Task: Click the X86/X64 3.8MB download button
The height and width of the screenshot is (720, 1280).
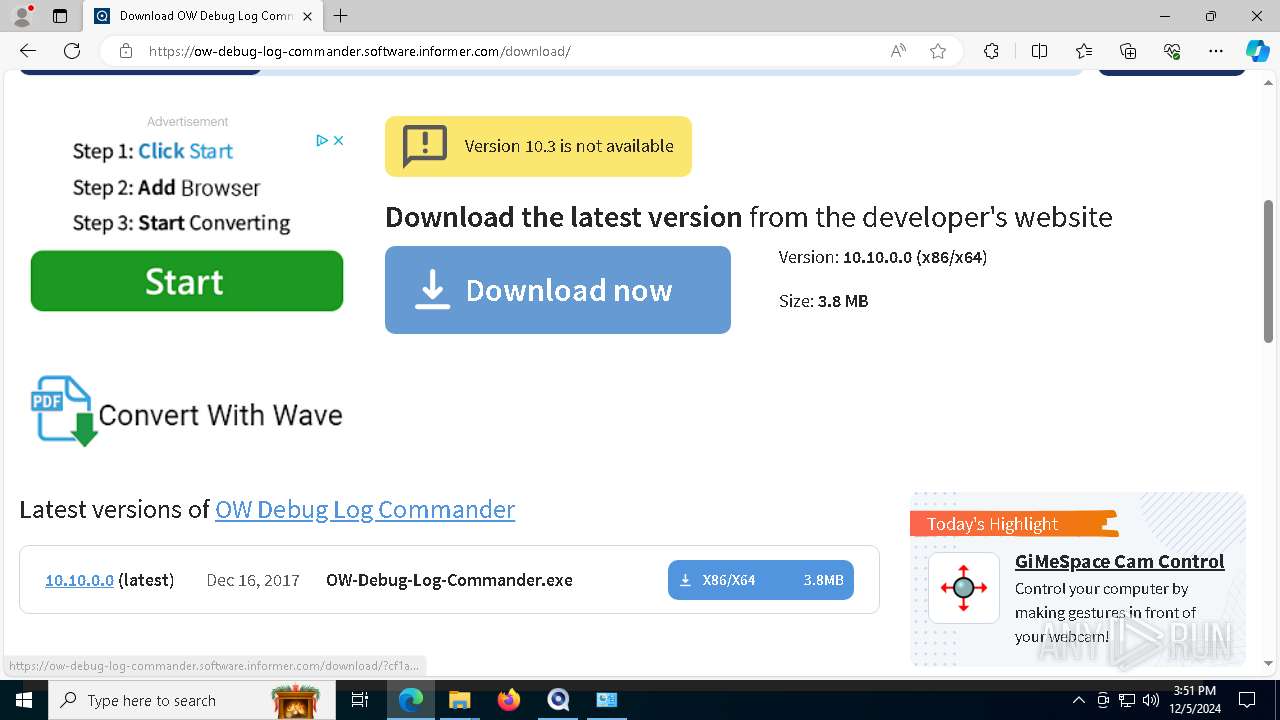Action: pos(761,580)
